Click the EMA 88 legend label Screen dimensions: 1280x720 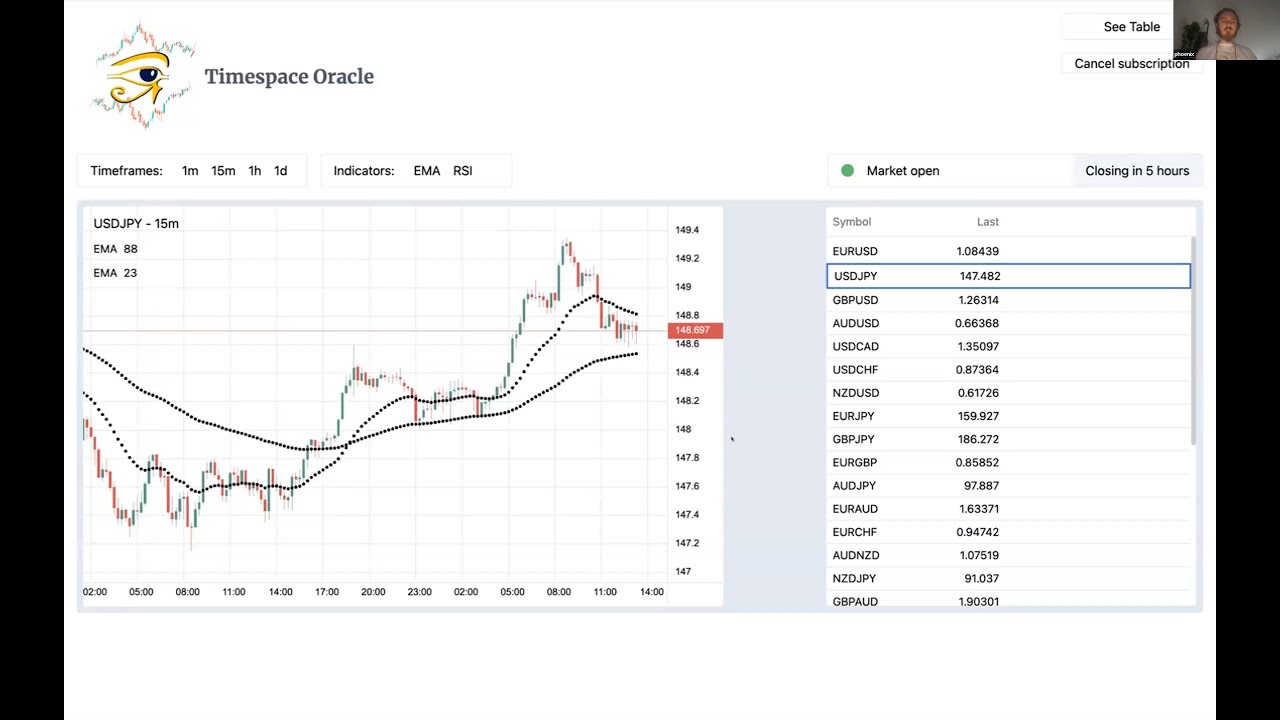click(116, 249)
